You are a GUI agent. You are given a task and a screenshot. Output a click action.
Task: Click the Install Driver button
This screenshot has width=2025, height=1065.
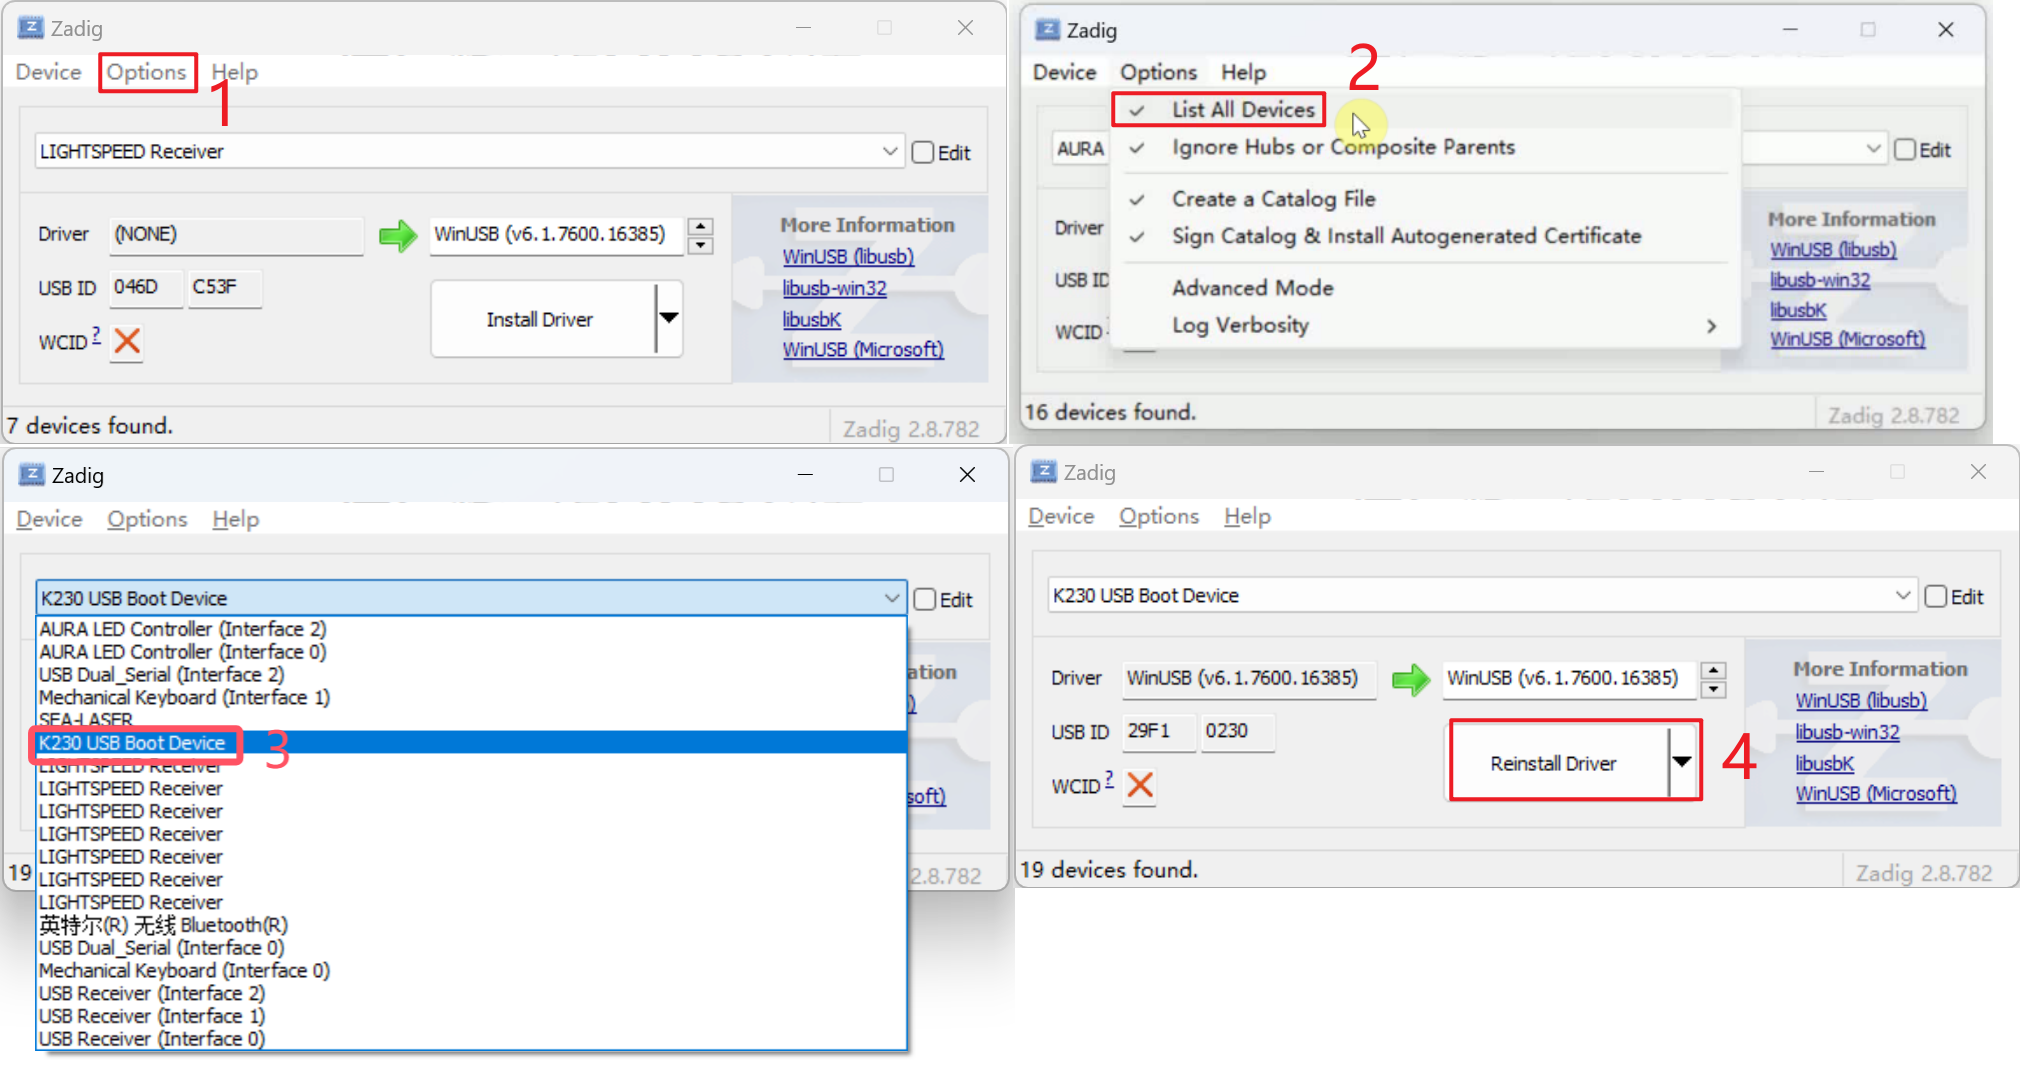(x=543, y=319)
